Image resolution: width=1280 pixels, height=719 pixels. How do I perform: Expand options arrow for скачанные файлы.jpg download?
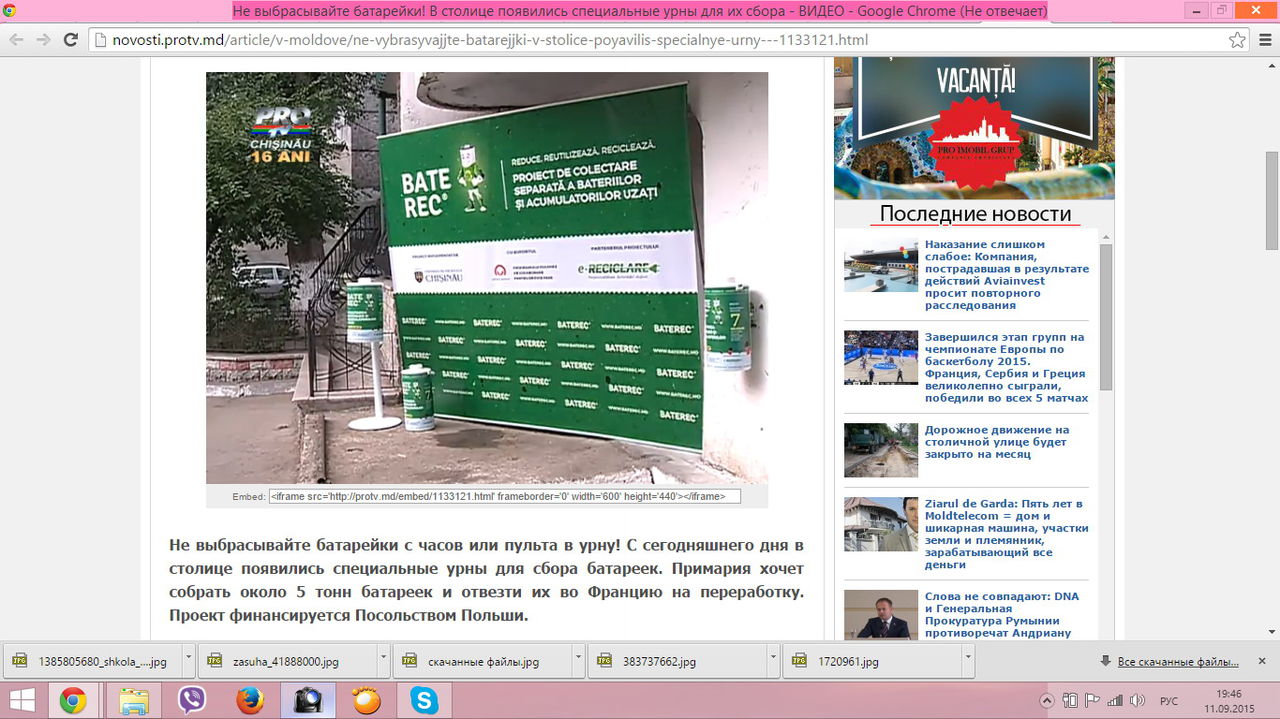(579, 661)
